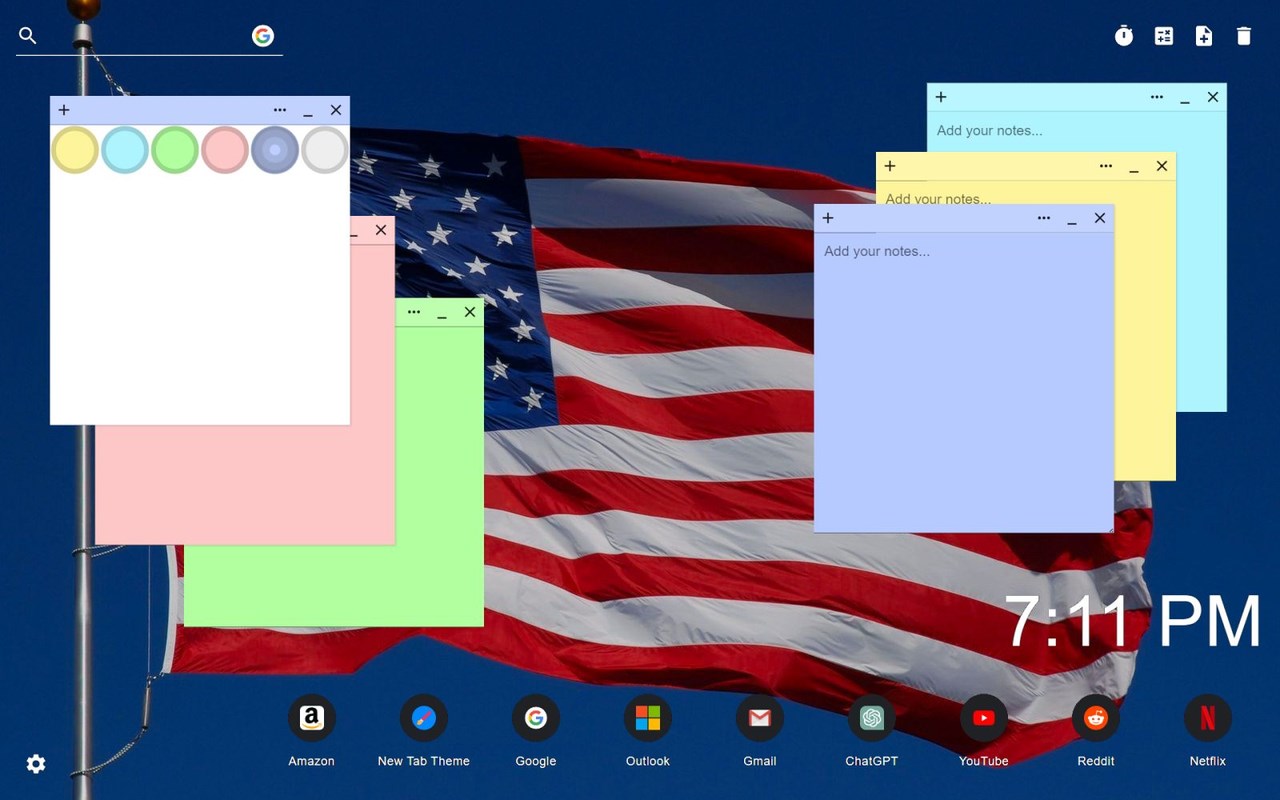Click the cyan note text area

[x=1076, y=131]
